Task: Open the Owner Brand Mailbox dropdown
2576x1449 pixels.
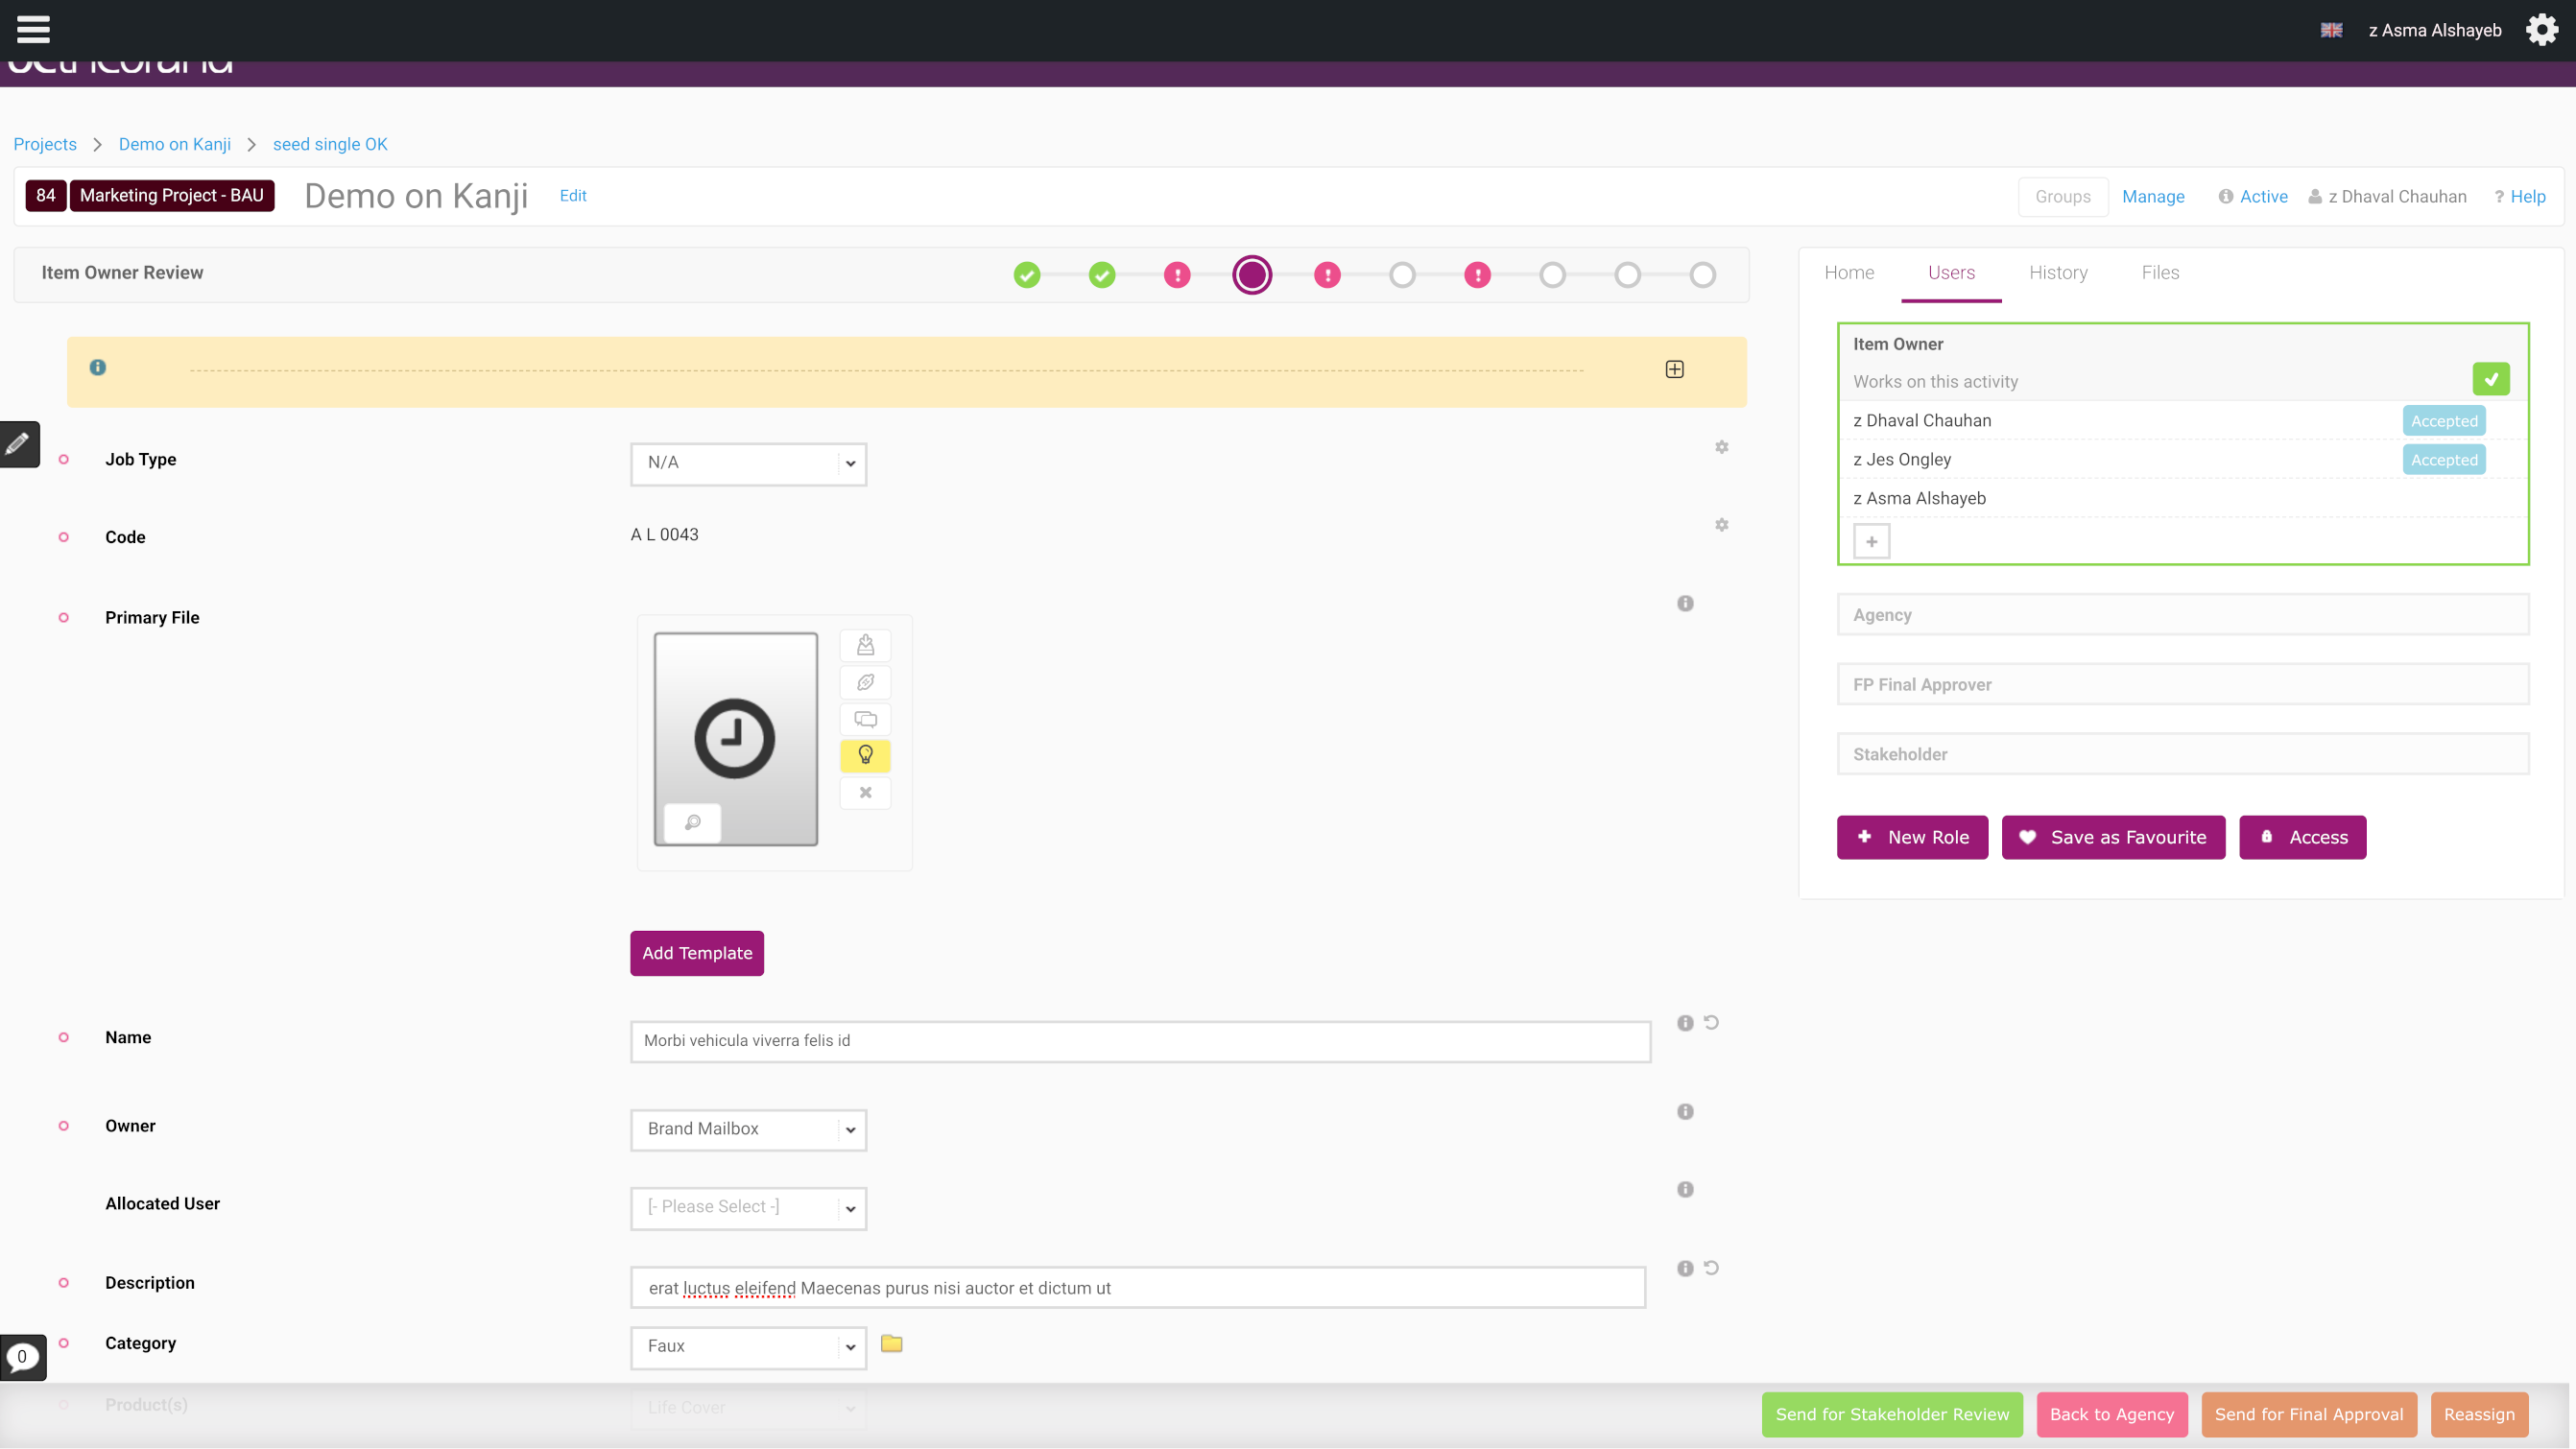Action: pyautogui.click(x=748, y=1130)
